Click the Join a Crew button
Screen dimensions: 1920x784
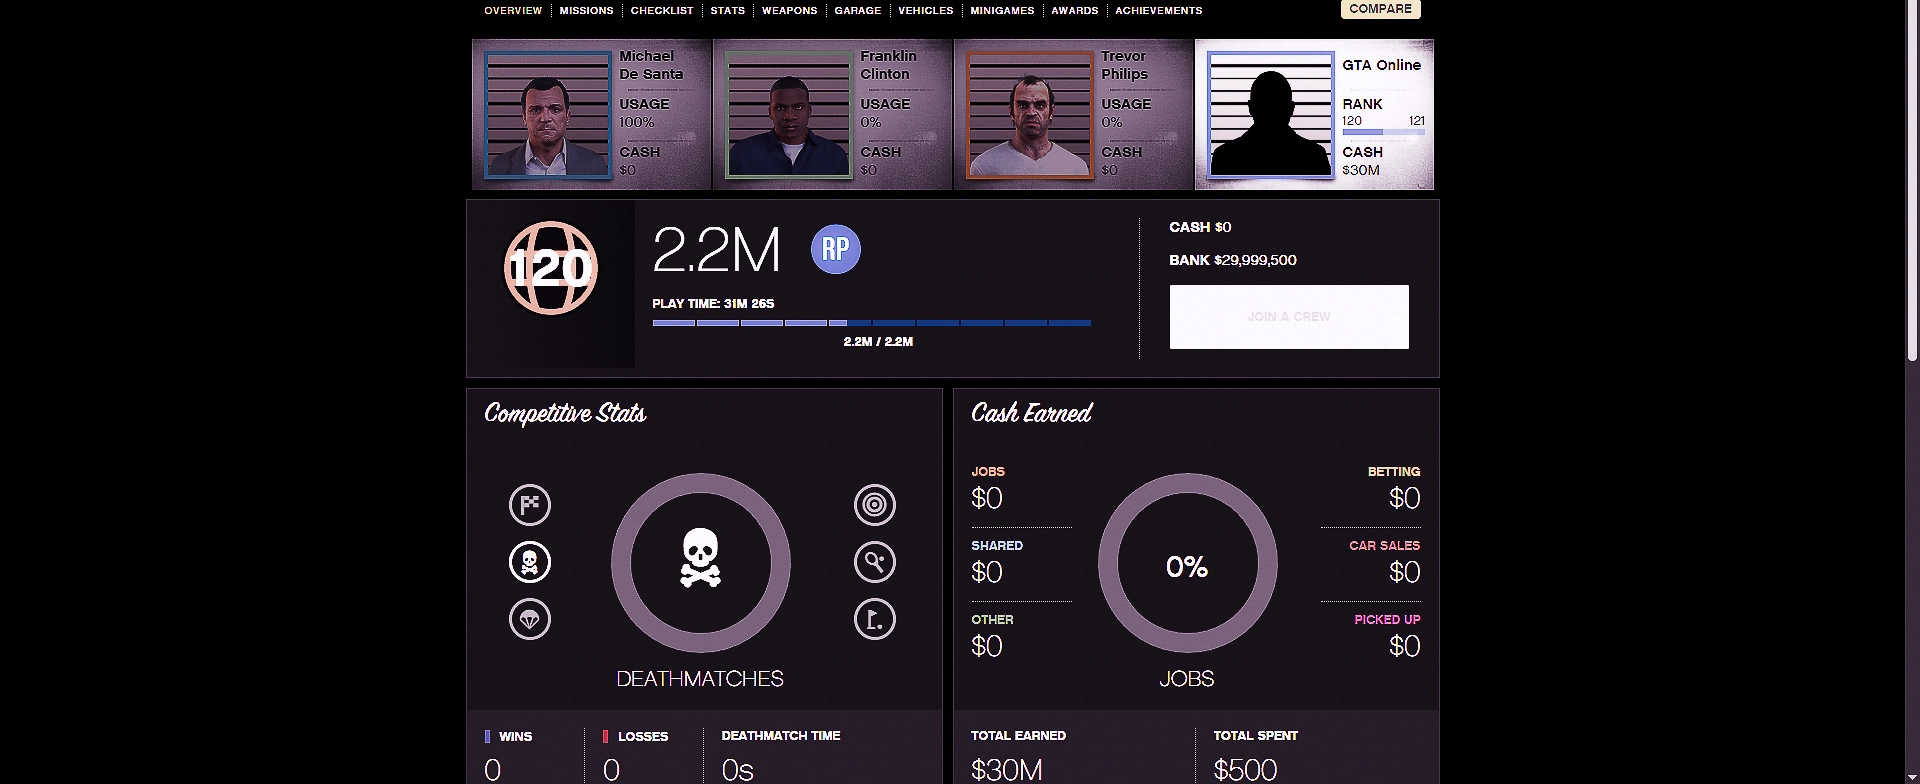pos(1289,317)
